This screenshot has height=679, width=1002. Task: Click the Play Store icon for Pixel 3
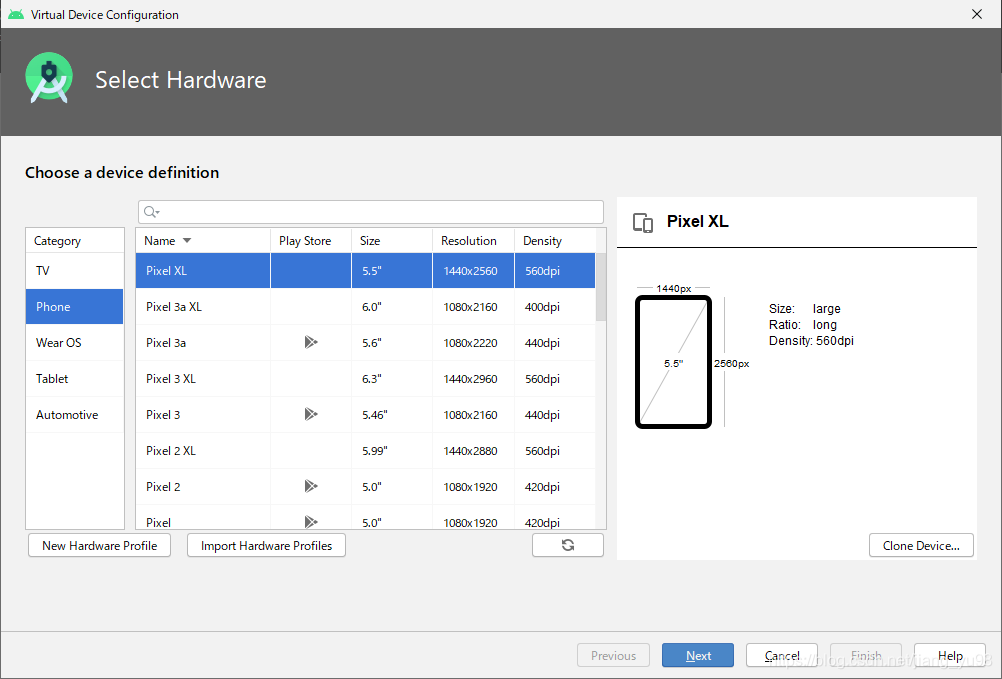pyautogui.click(x=311, y=415)
